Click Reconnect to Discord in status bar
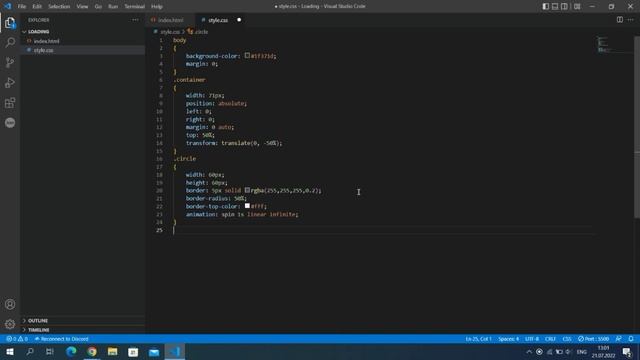640x360 pixels. click(x=62, y=339)
